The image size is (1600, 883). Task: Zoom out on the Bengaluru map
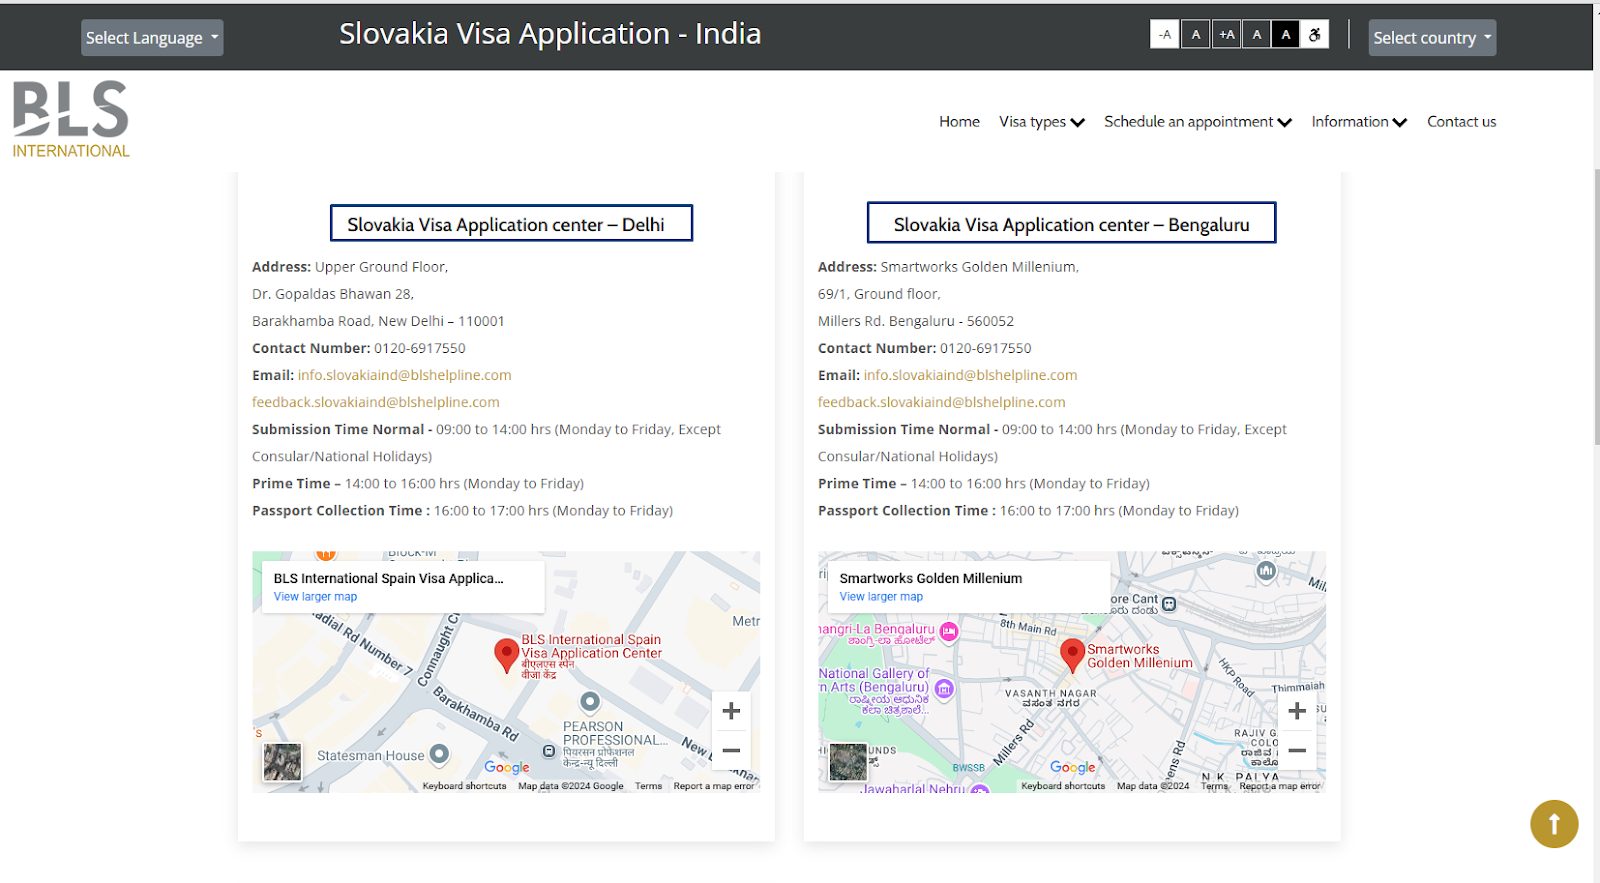pos(1297,750)
